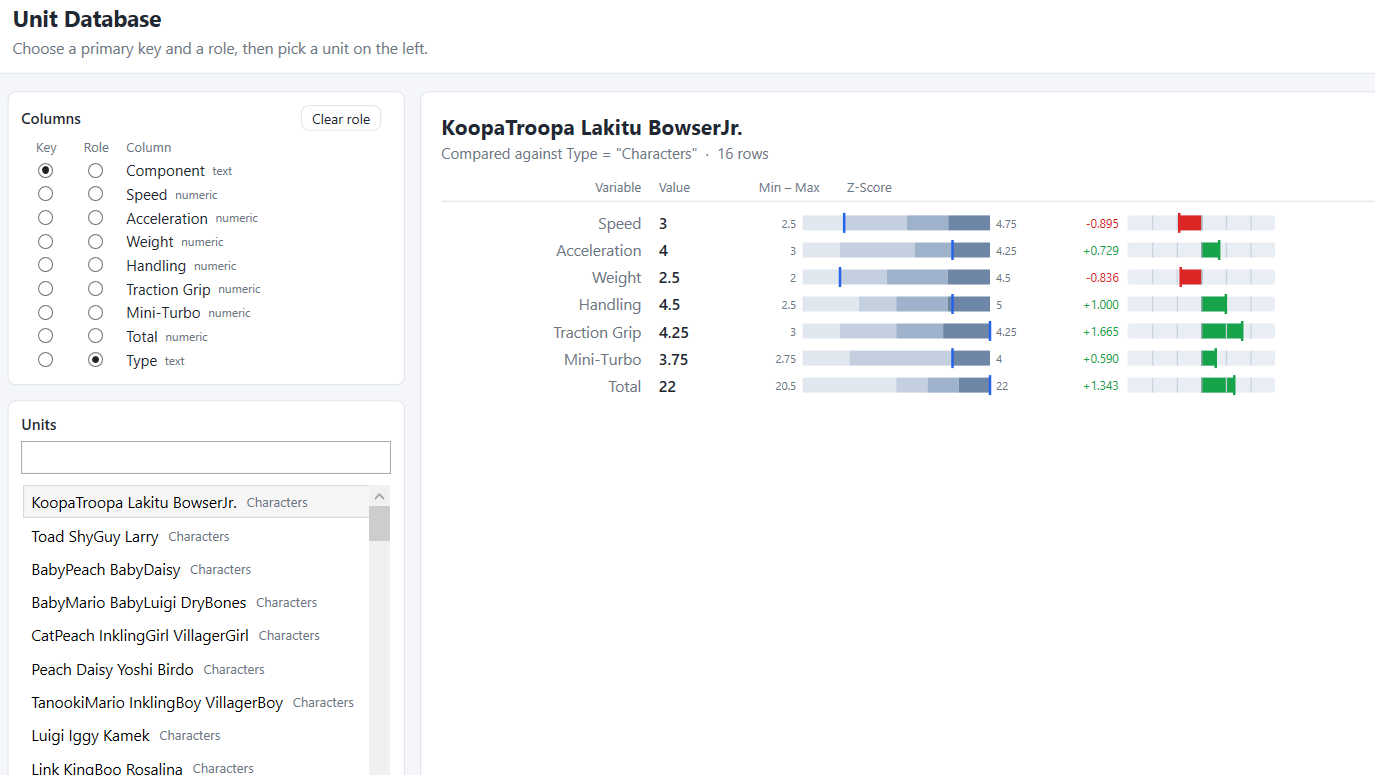Click the Total variable label
Image resolution: width=1375 pixels, height=775 pixels.
(x=625, y=386)
